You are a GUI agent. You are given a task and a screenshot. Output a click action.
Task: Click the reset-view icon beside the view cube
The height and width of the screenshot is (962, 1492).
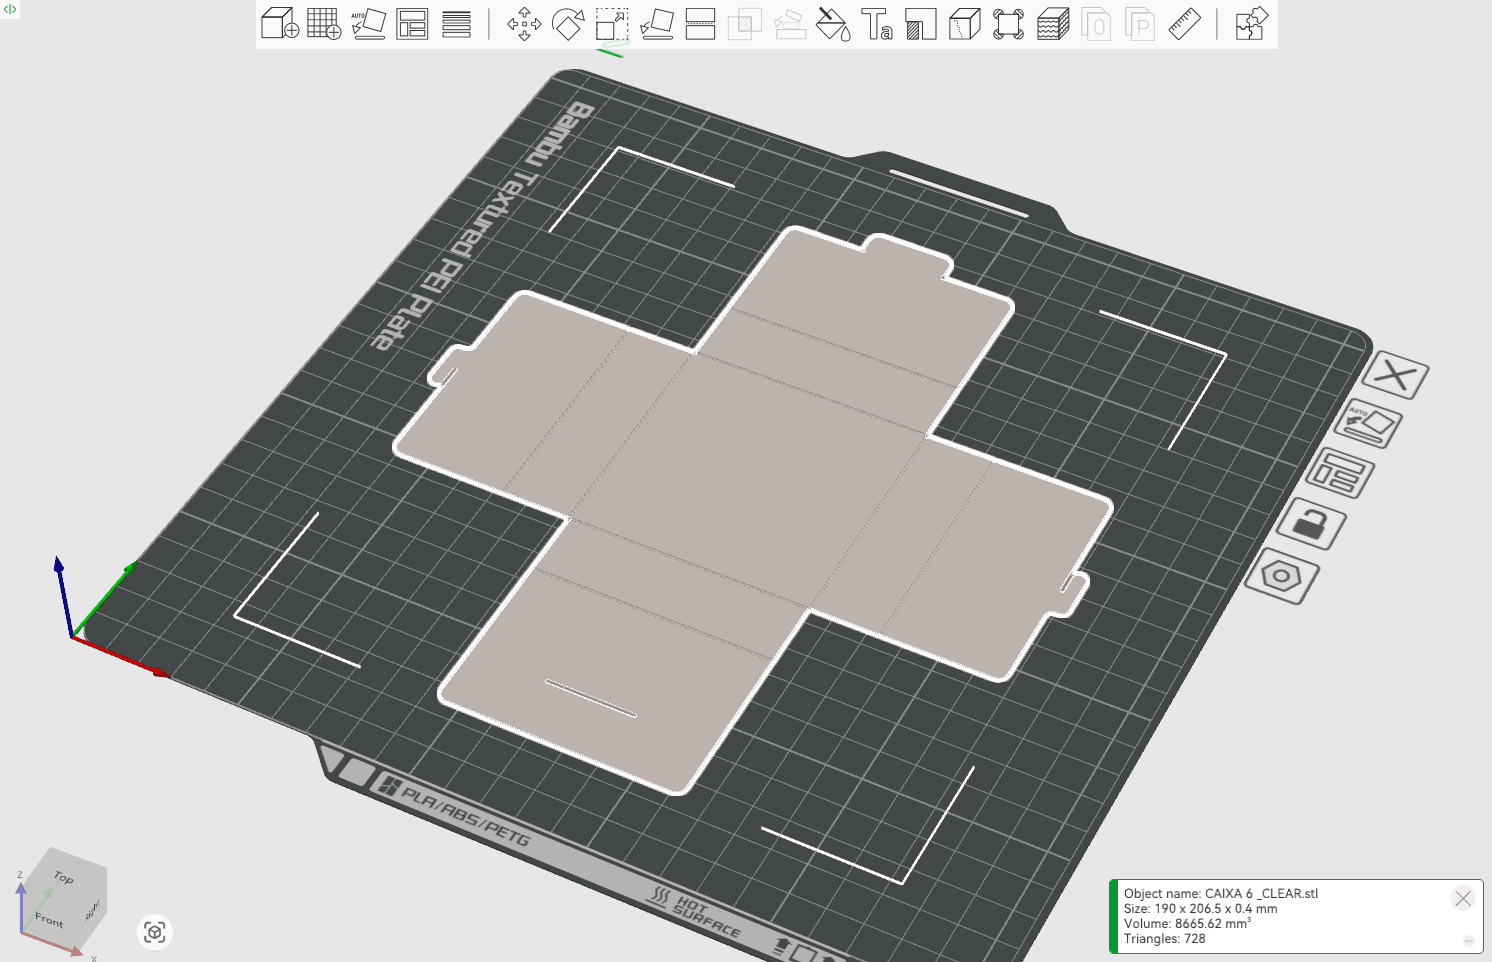click(154, 932)
